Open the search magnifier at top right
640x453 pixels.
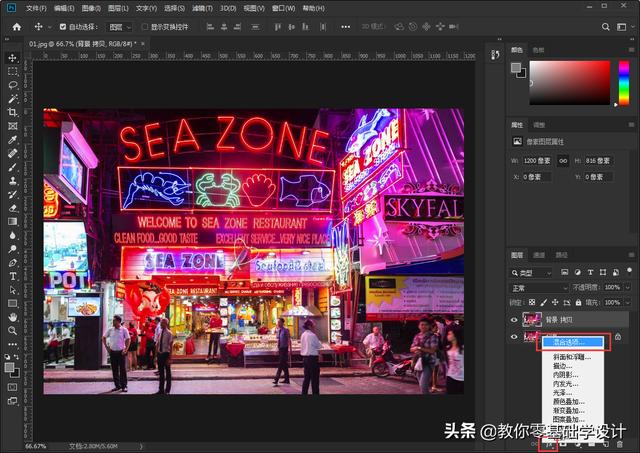[x=606, y=27]
